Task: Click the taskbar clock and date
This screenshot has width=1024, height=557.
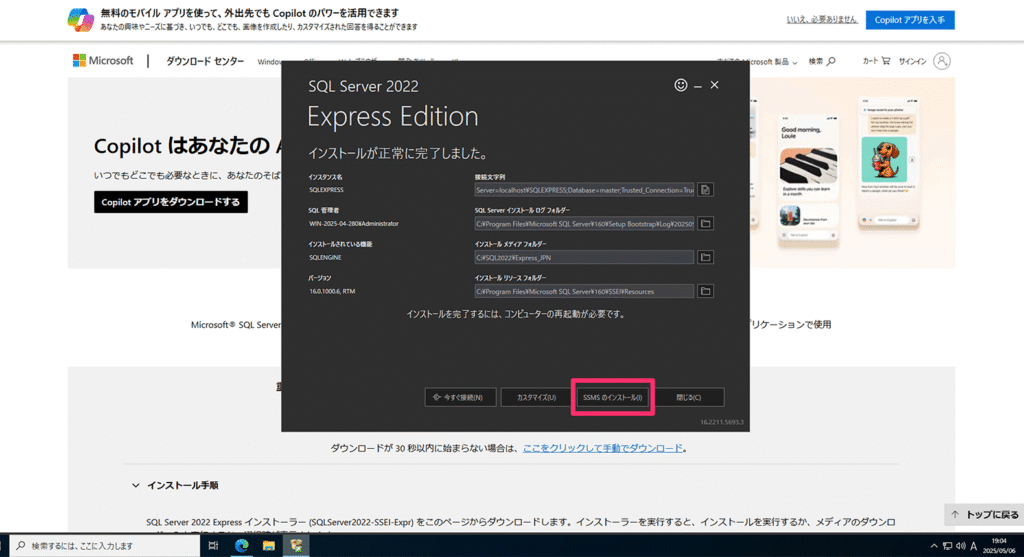Action: tap(999, 546)
